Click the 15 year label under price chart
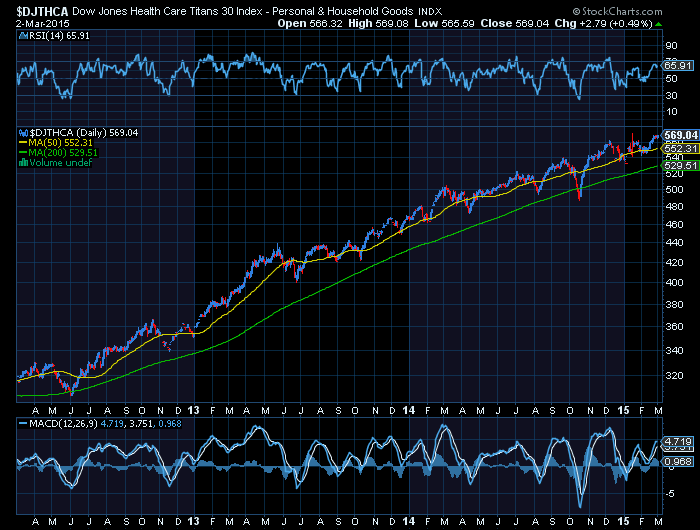 click(x=623, y=410)
